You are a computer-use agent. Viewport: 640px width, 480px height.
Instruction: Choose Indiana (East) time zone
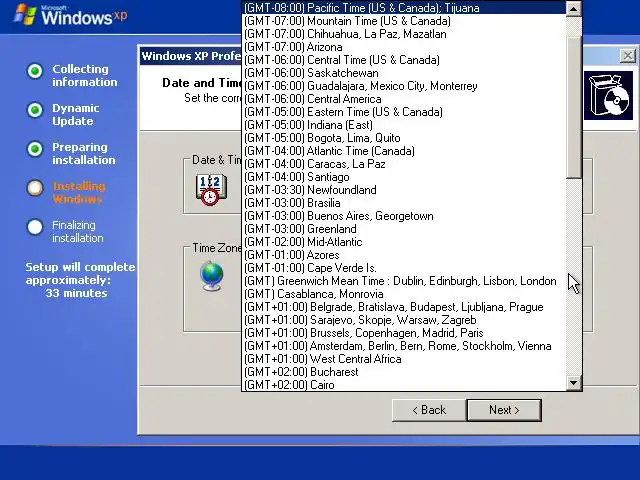[404, 125]
